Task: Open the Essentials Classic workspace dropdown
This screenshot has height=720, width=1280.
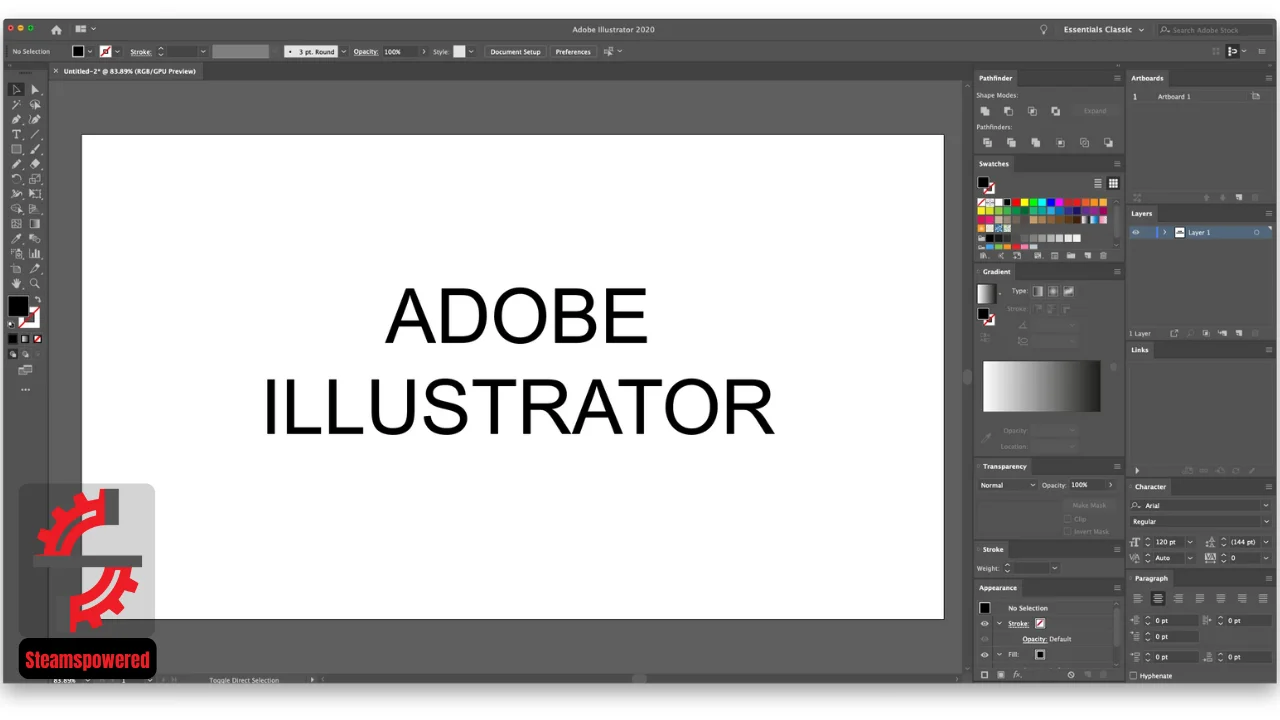Action: (x=1104, y=30)
